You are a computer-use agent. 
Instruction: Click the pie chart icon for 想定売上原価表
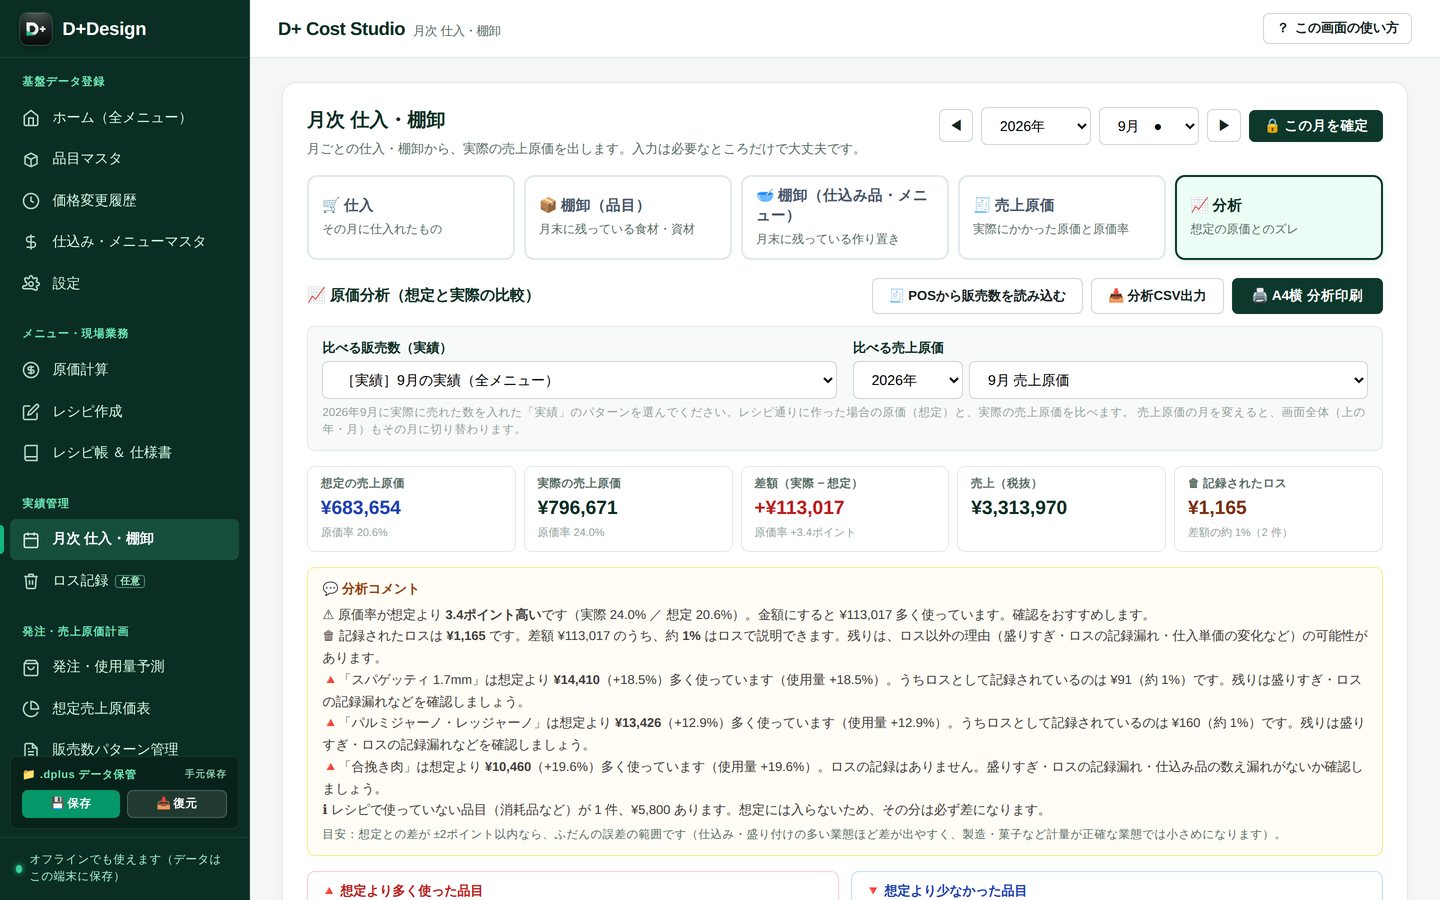click(31, 708)
